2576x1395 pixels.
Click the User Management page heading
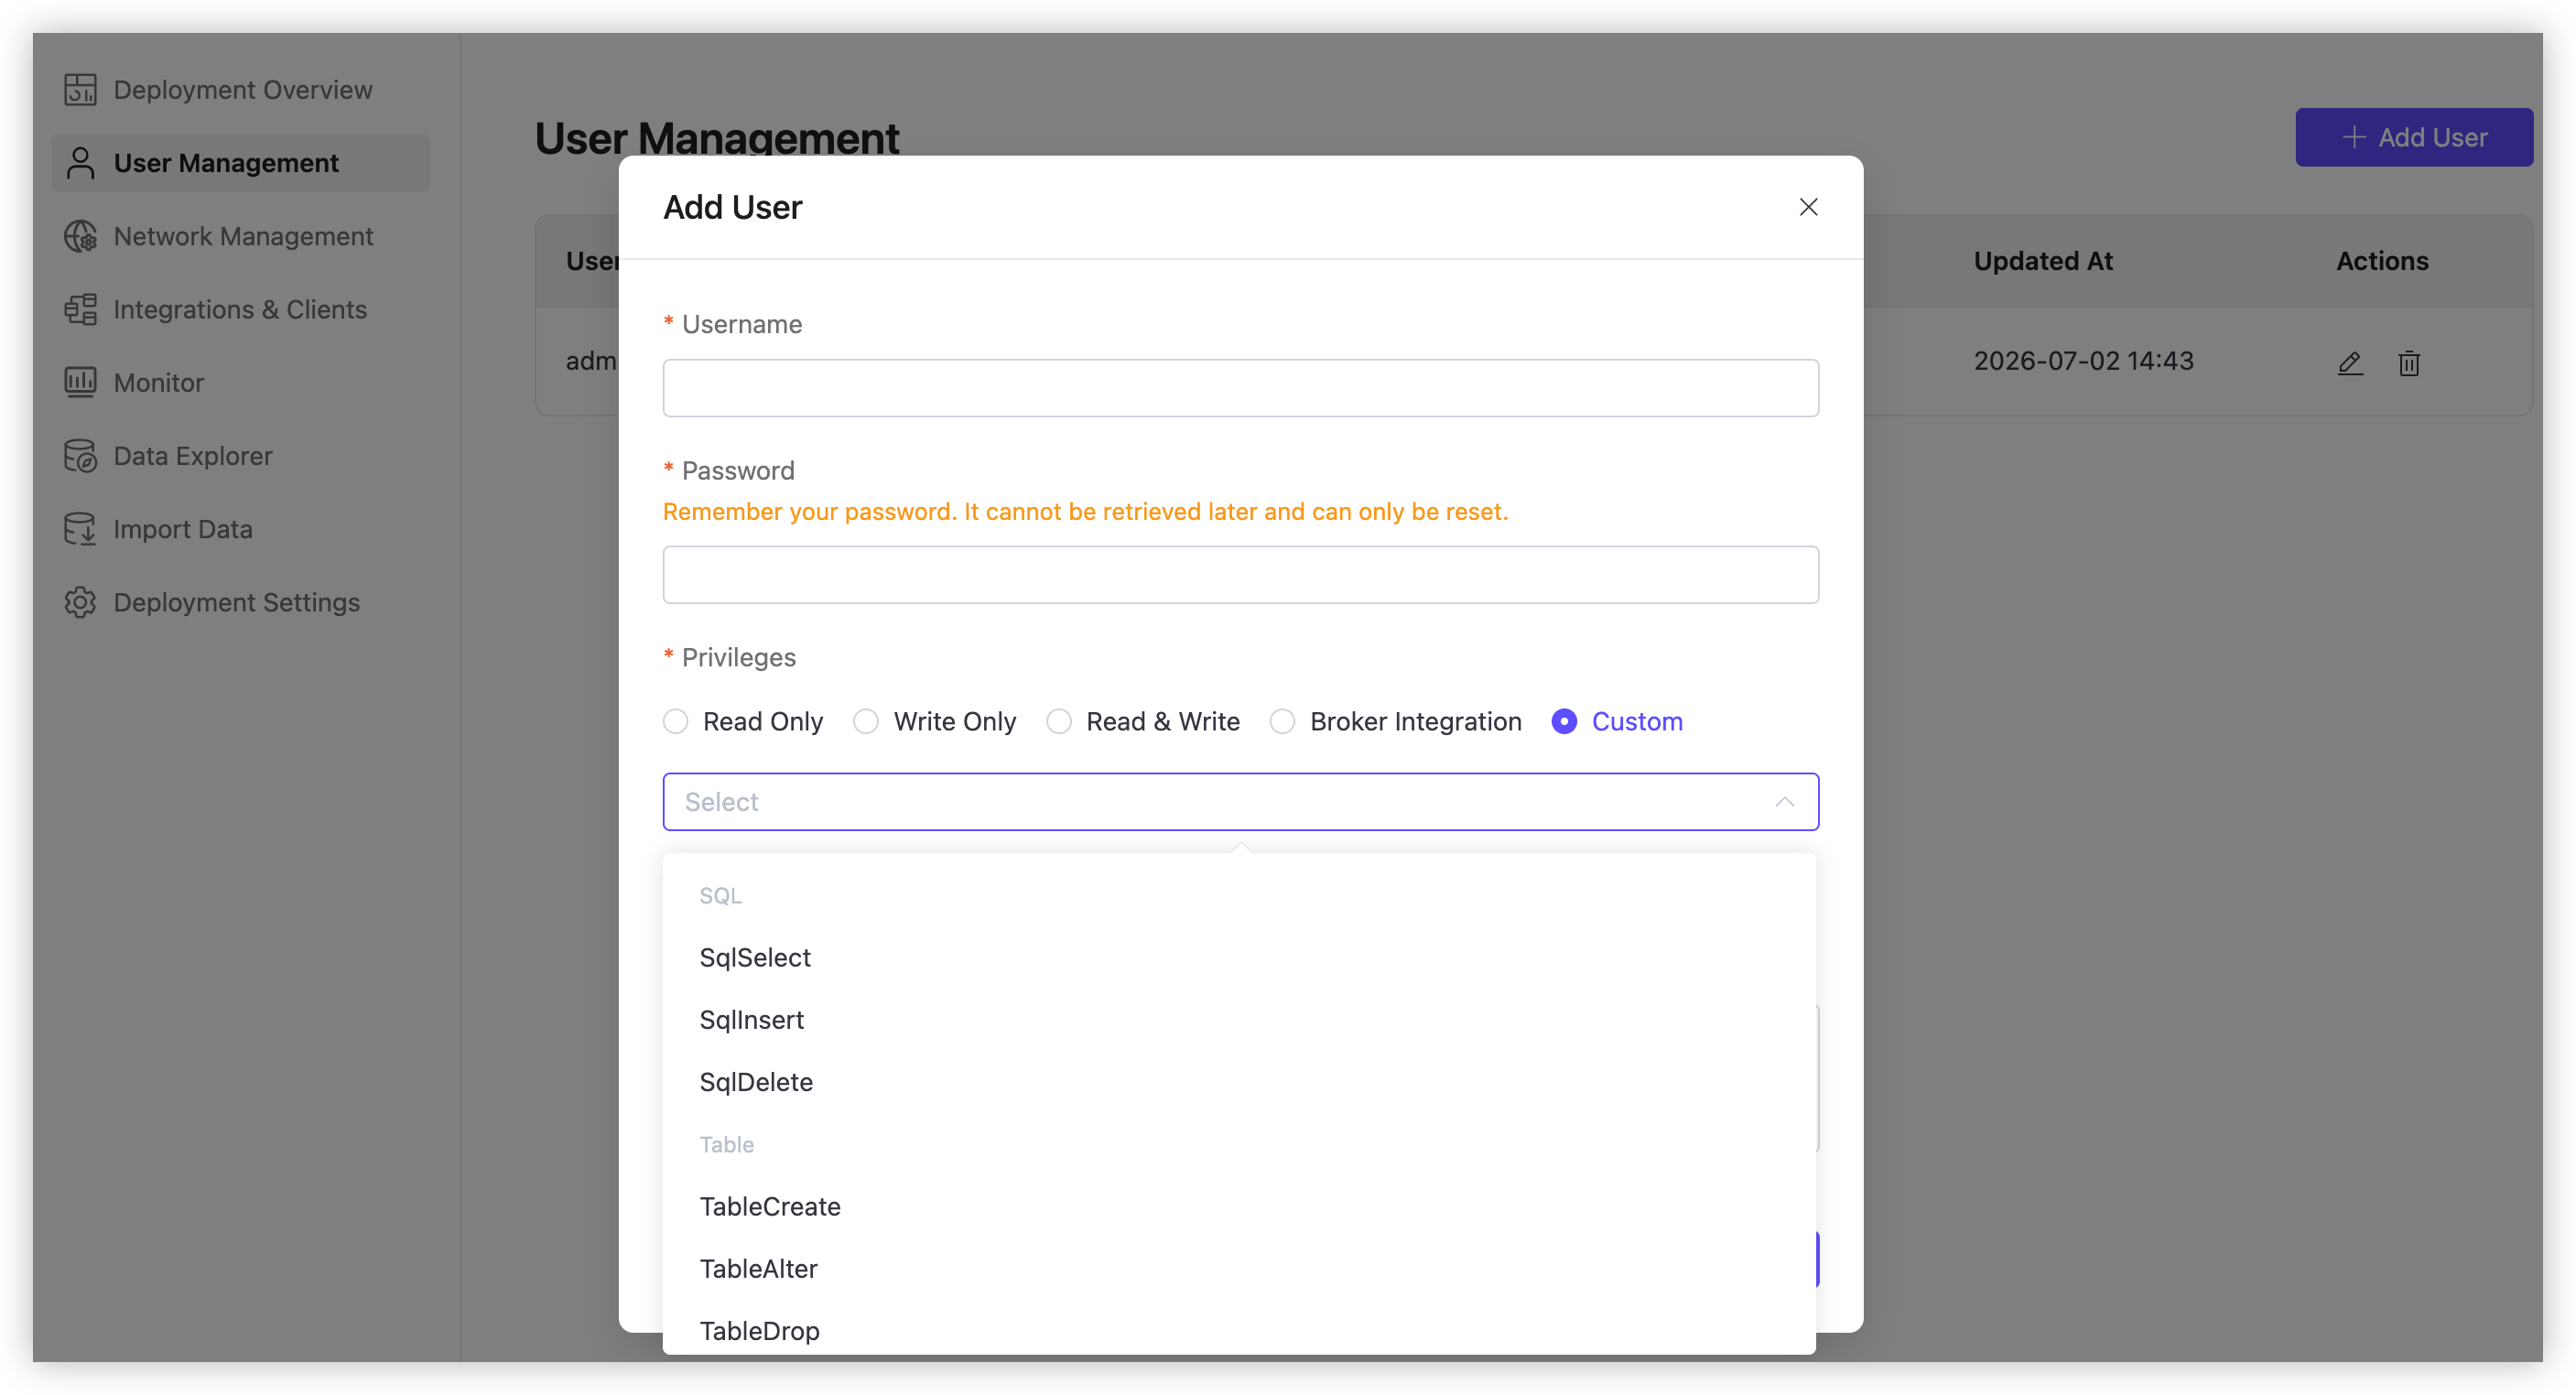[717, 138]
